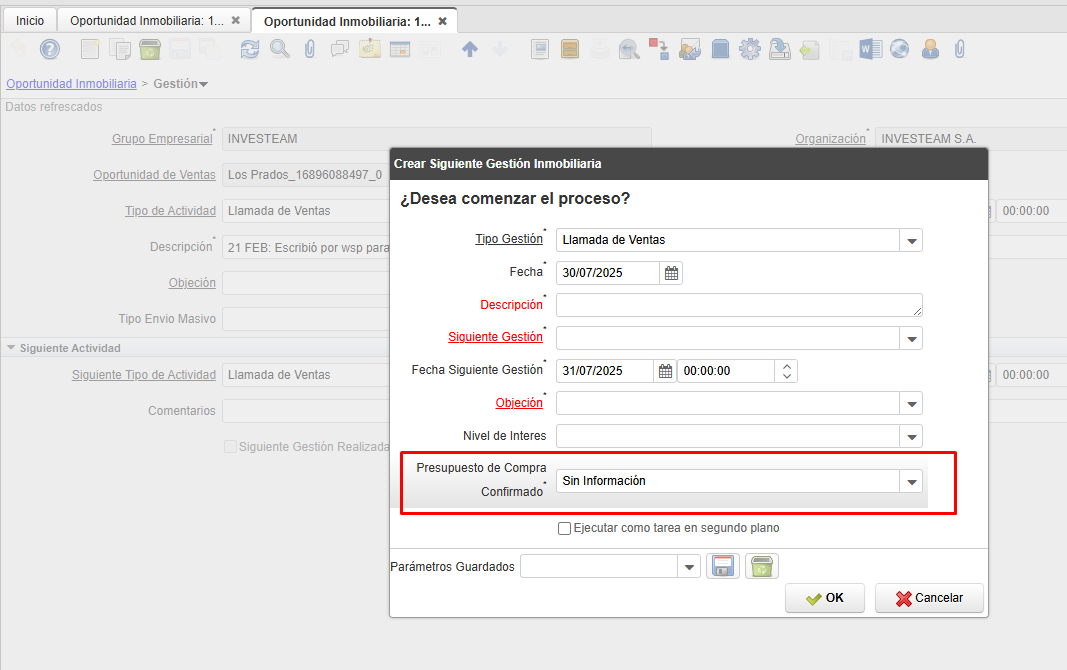The height and width of the screenshot is (670, 1067).
Task: Open the Fecha Siguiente Gestión calendar picker
Action: [665, 371]
